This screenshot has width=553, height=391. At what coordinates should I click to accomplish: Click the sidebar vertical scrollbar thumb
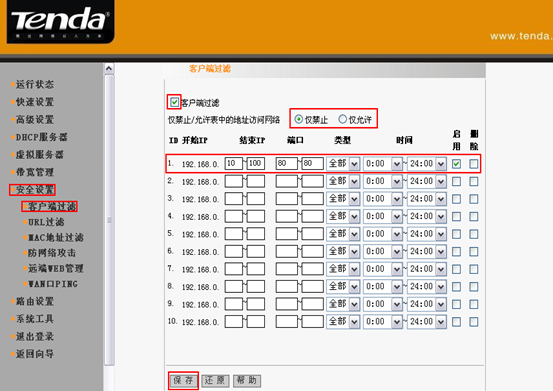[x=109, y=220]
